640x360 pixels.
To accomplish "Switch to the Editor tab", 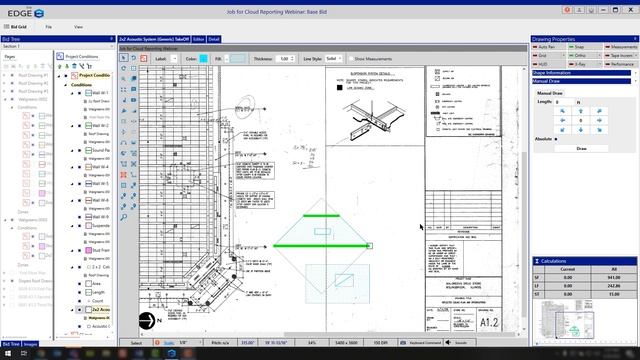I will pyautogui.click(x=198, y=39).
